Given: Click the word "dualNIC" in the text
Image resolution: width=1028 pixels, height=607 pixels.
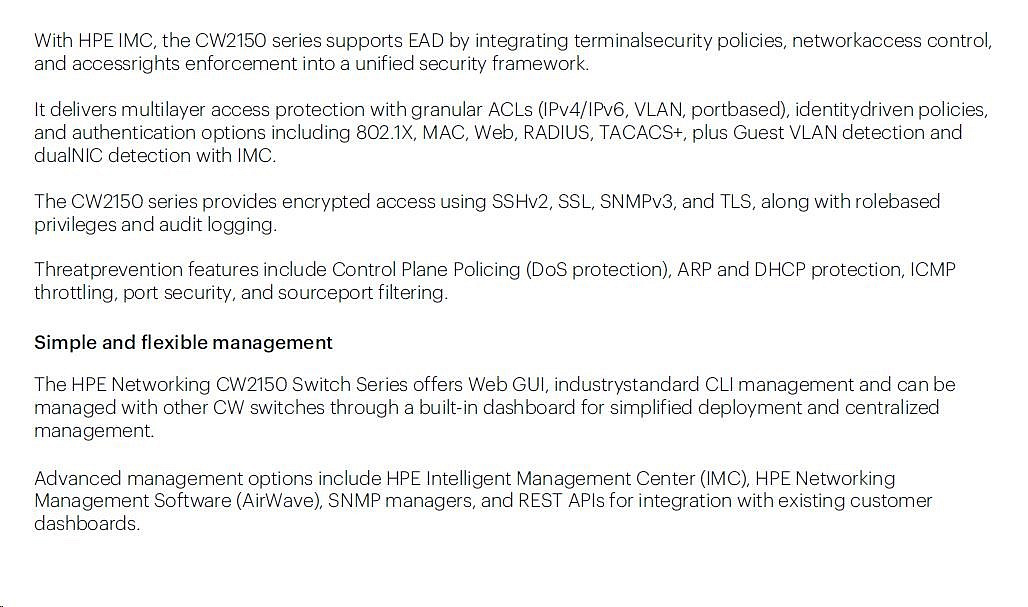Looking at the screenshot, I should [x=68, y=156].
